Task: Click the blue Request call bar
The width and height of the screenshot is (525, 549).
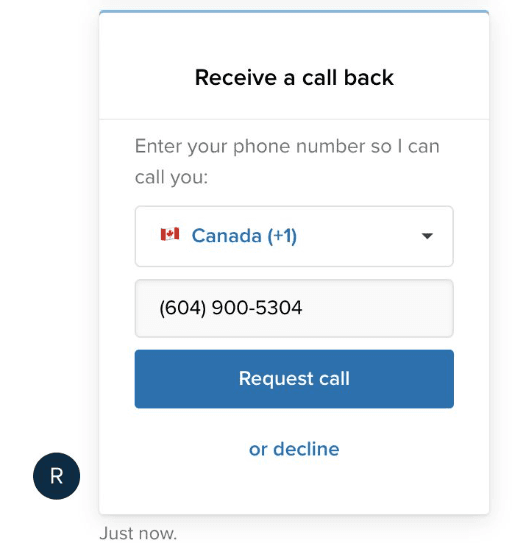Action: 294,378
